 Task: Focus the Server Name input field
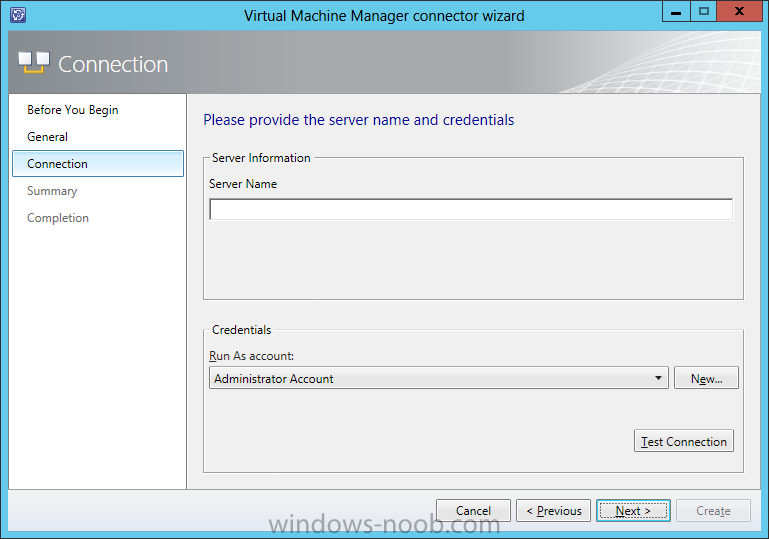tap(471, 209)
